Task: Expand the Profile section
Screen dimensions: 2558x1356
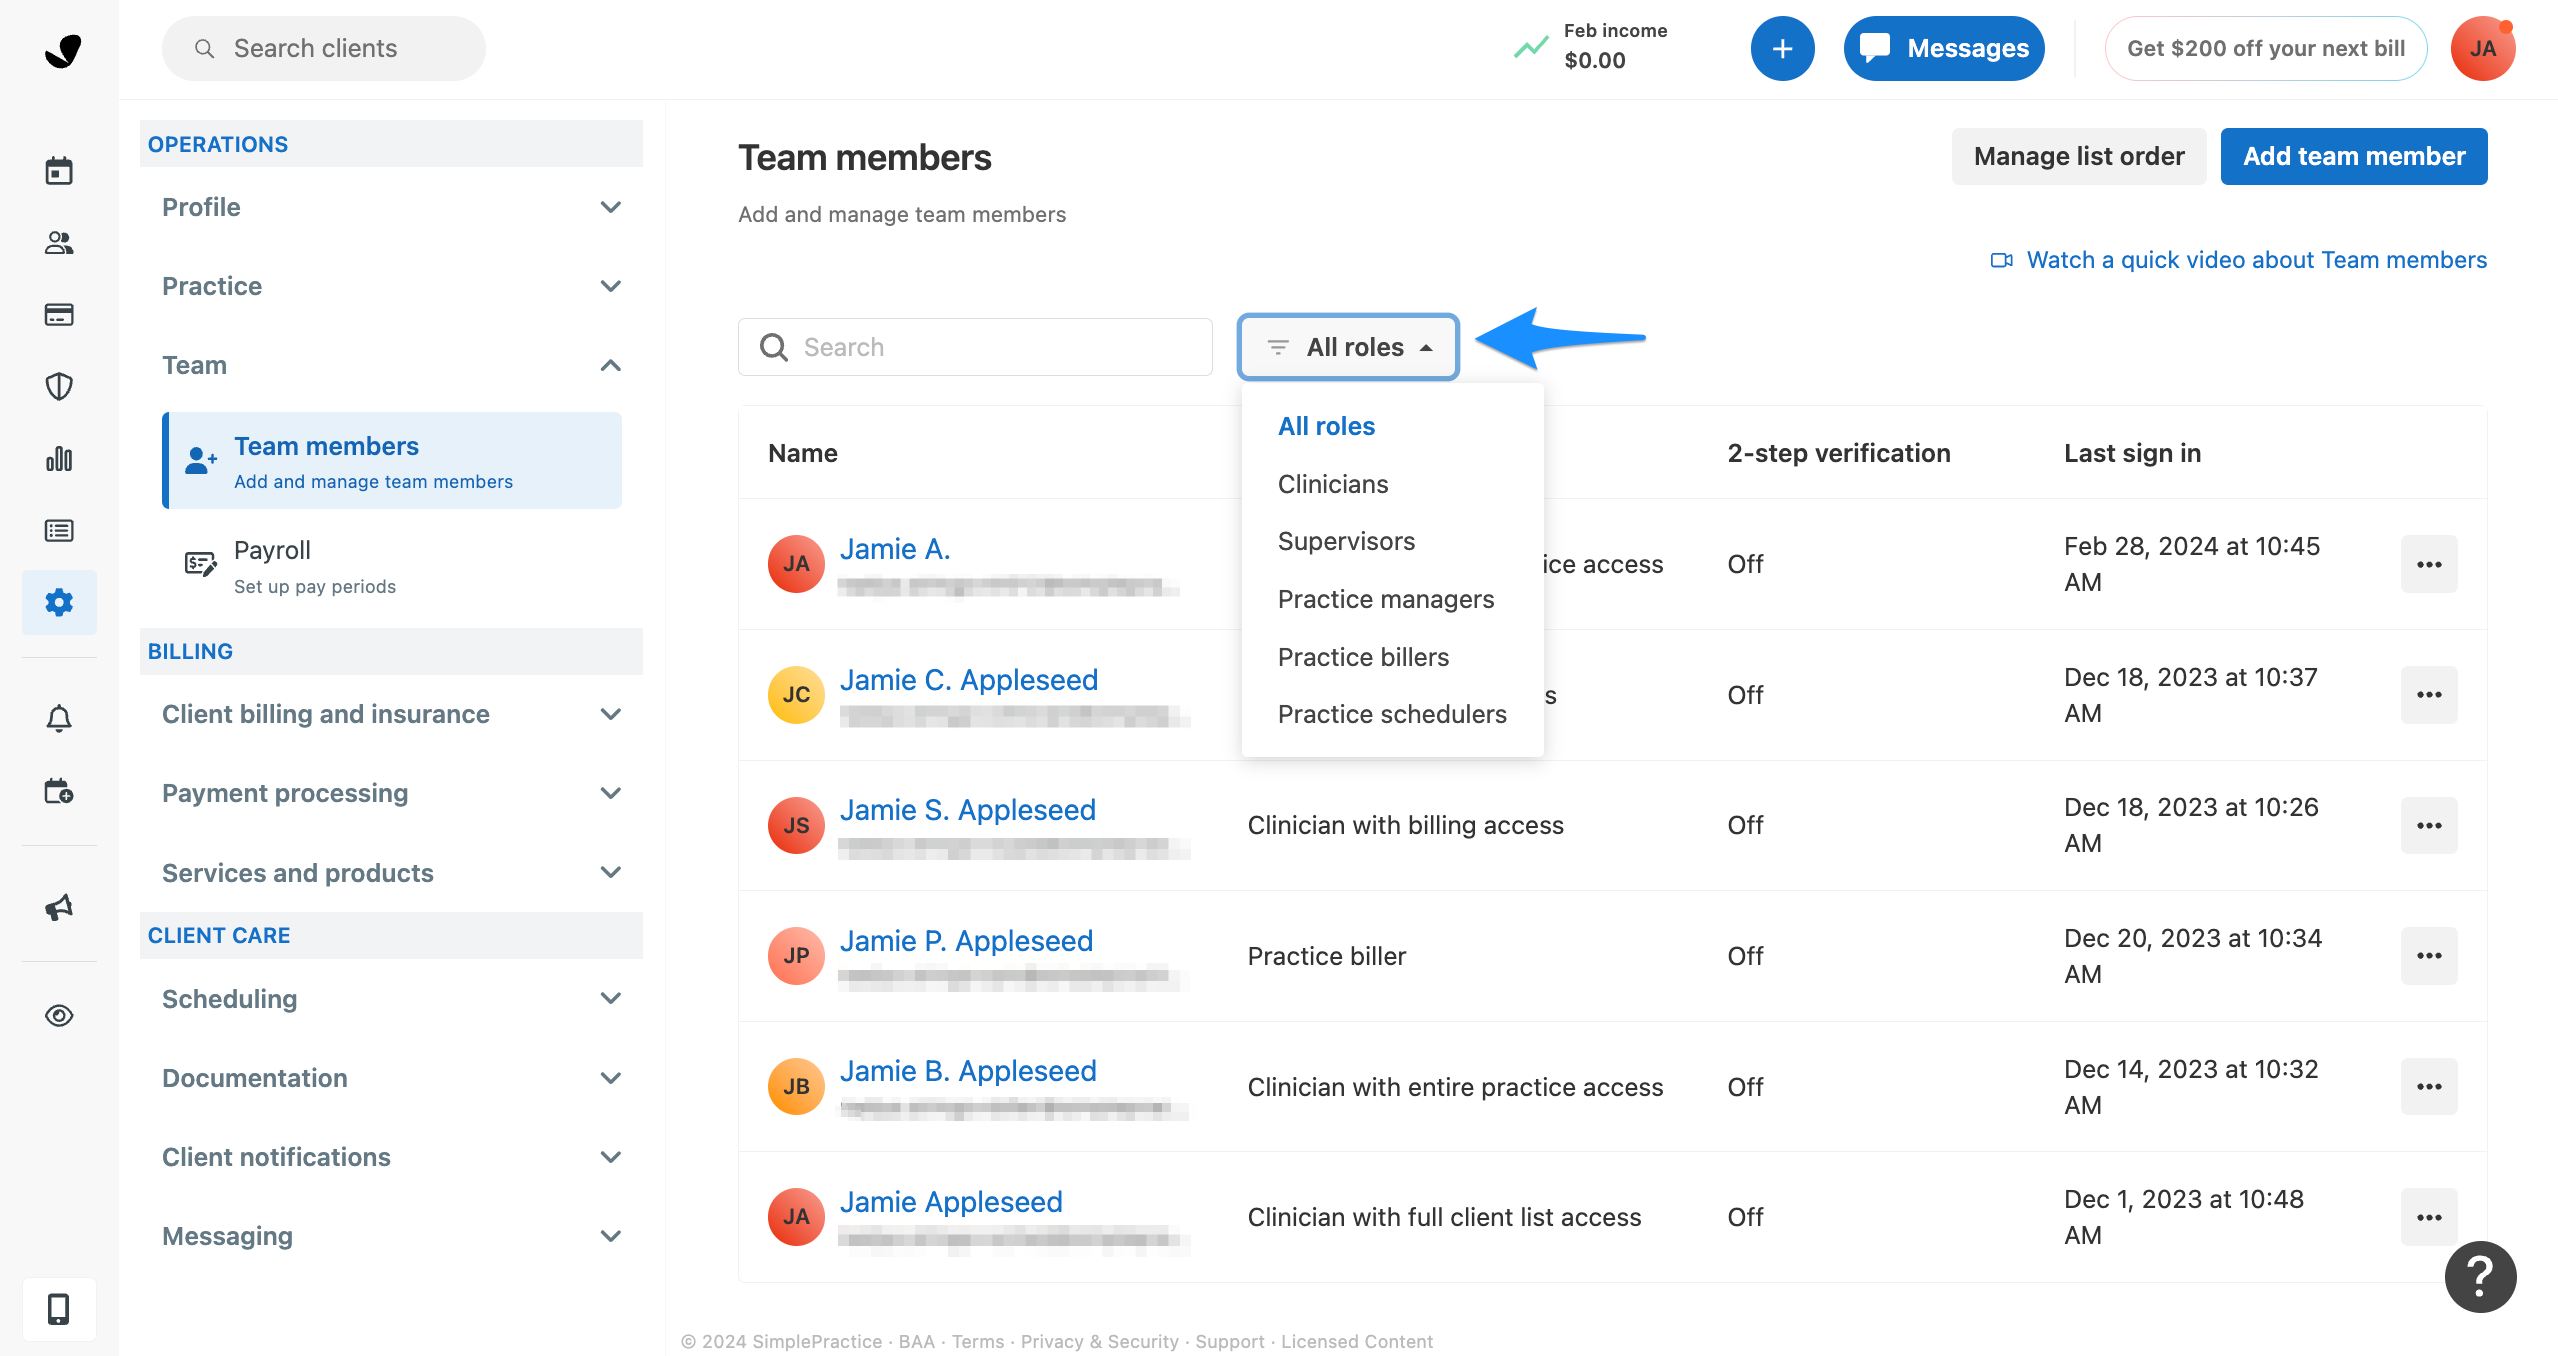Action: coord(391,207)
